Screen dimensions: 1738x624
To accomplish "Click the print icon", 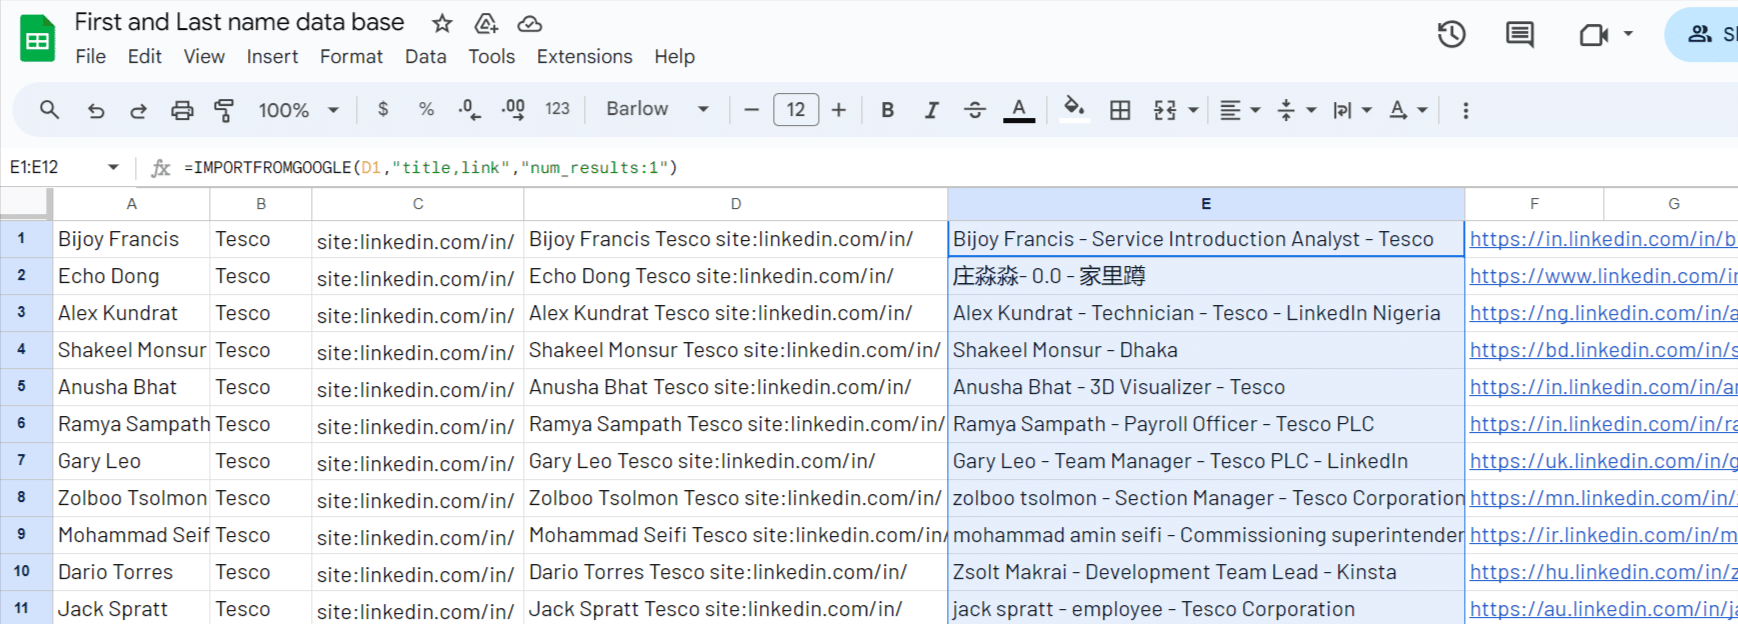I will tap(182, 110).
